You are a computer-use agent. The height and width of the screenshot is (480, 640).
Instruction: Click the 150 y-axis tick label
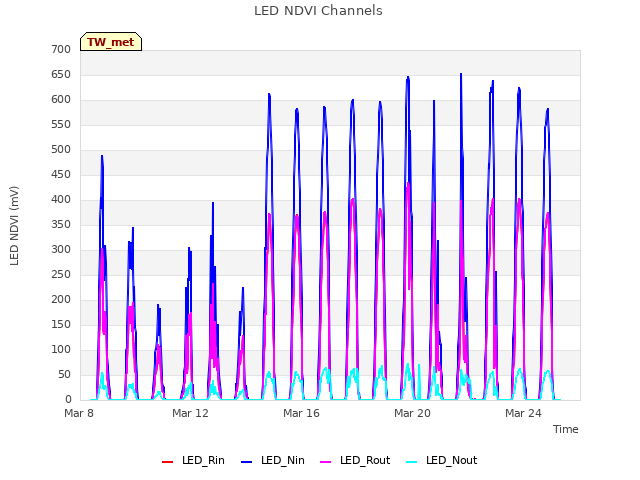coord(61,324)
